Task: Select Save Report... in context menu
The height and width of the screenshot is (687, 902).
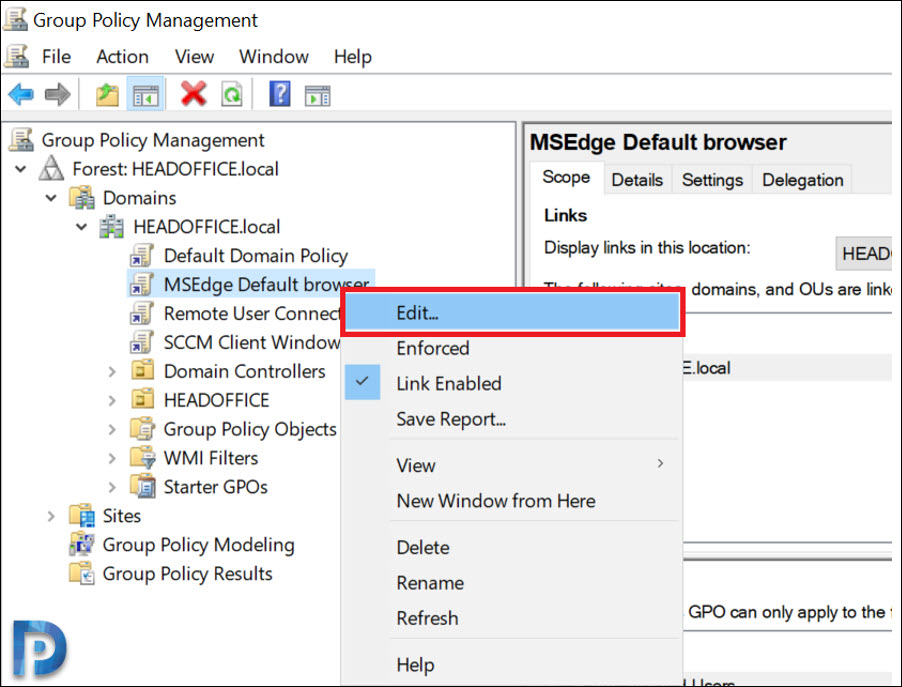Action: click(451, 419)
